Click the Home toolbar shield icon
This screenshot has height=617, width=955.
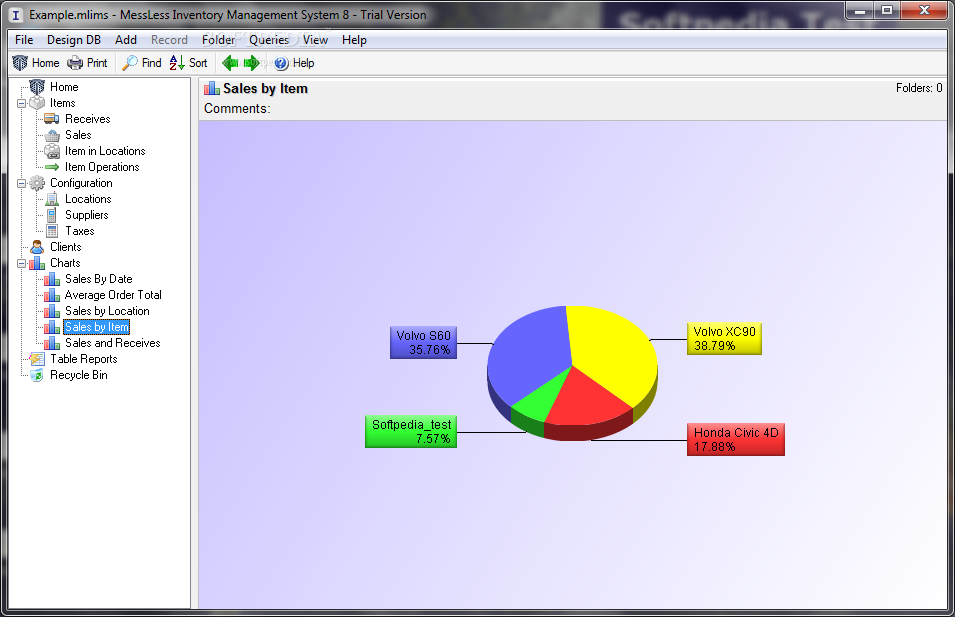(20, 63)
